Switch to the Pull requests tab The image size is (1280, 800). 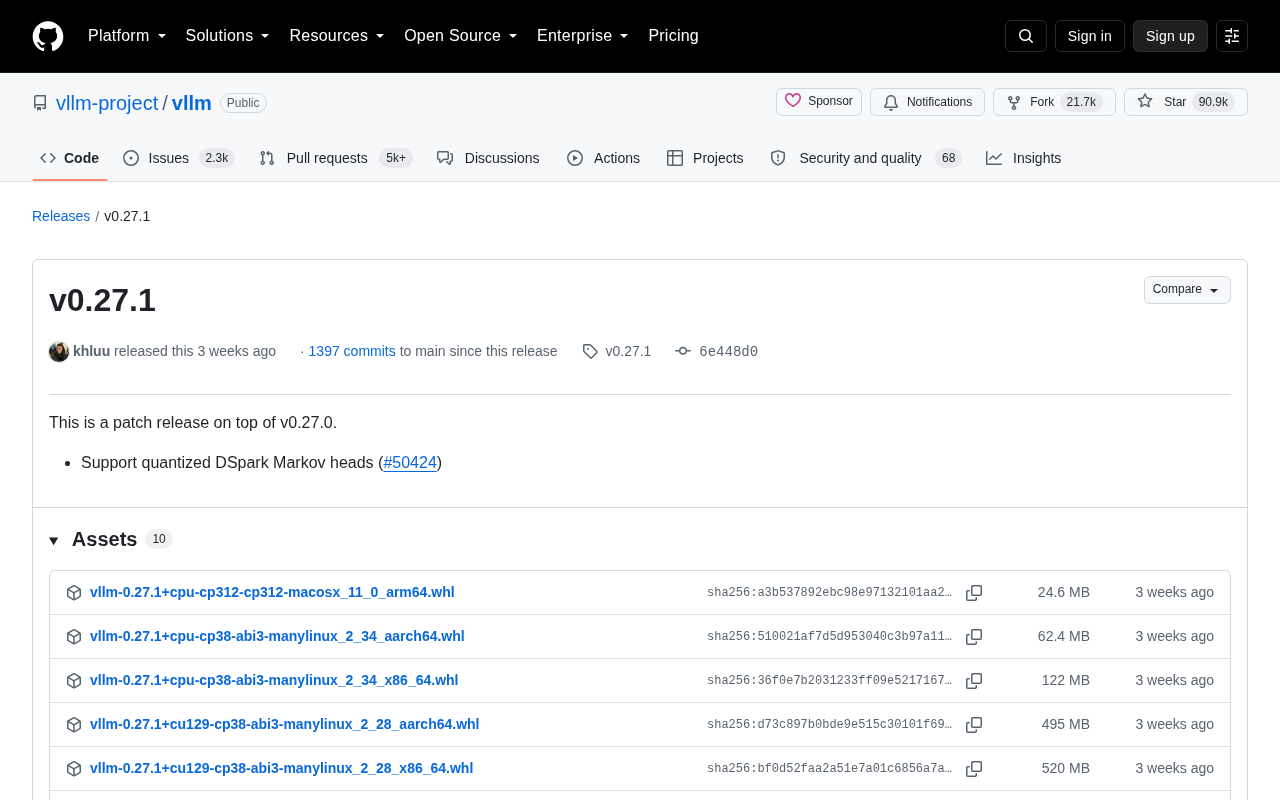coord(336,158)
